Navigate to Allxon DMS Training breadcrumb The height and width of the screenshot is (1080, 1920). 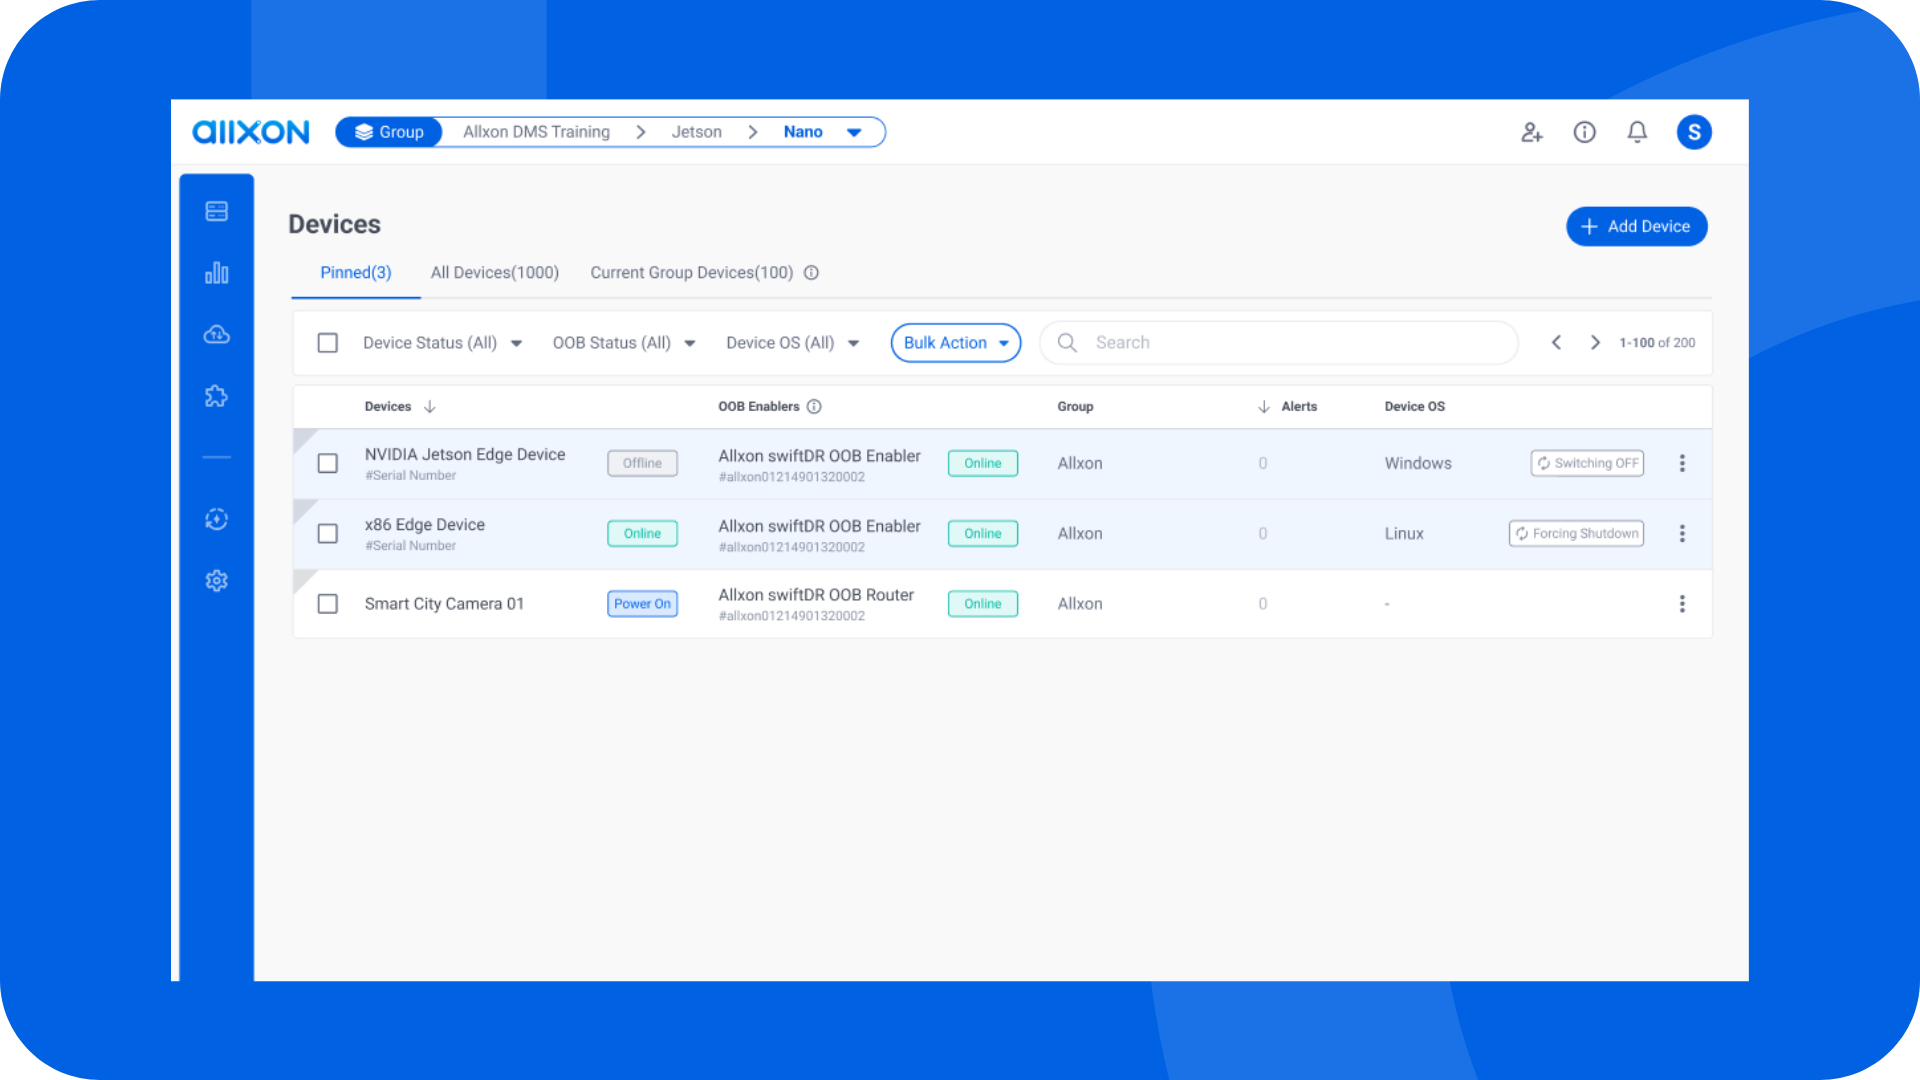click(537, 132)
